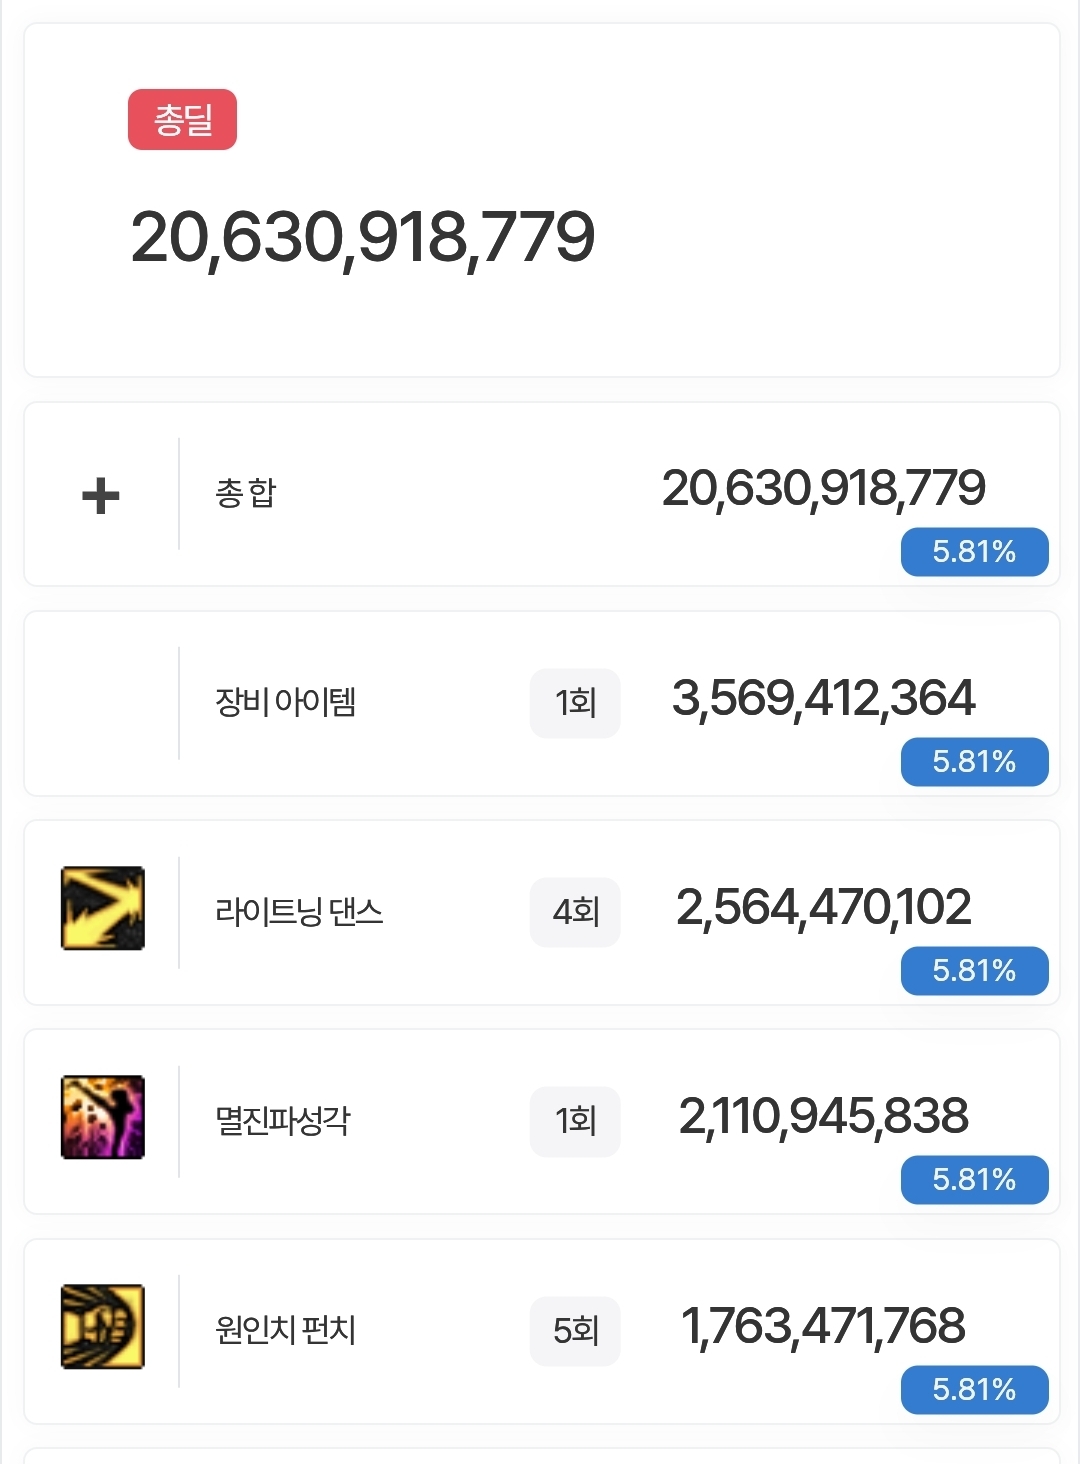Screen dimensions: 1080x1464
Task: Click the 5.81% badge under 총합
Action: [974, 552]
